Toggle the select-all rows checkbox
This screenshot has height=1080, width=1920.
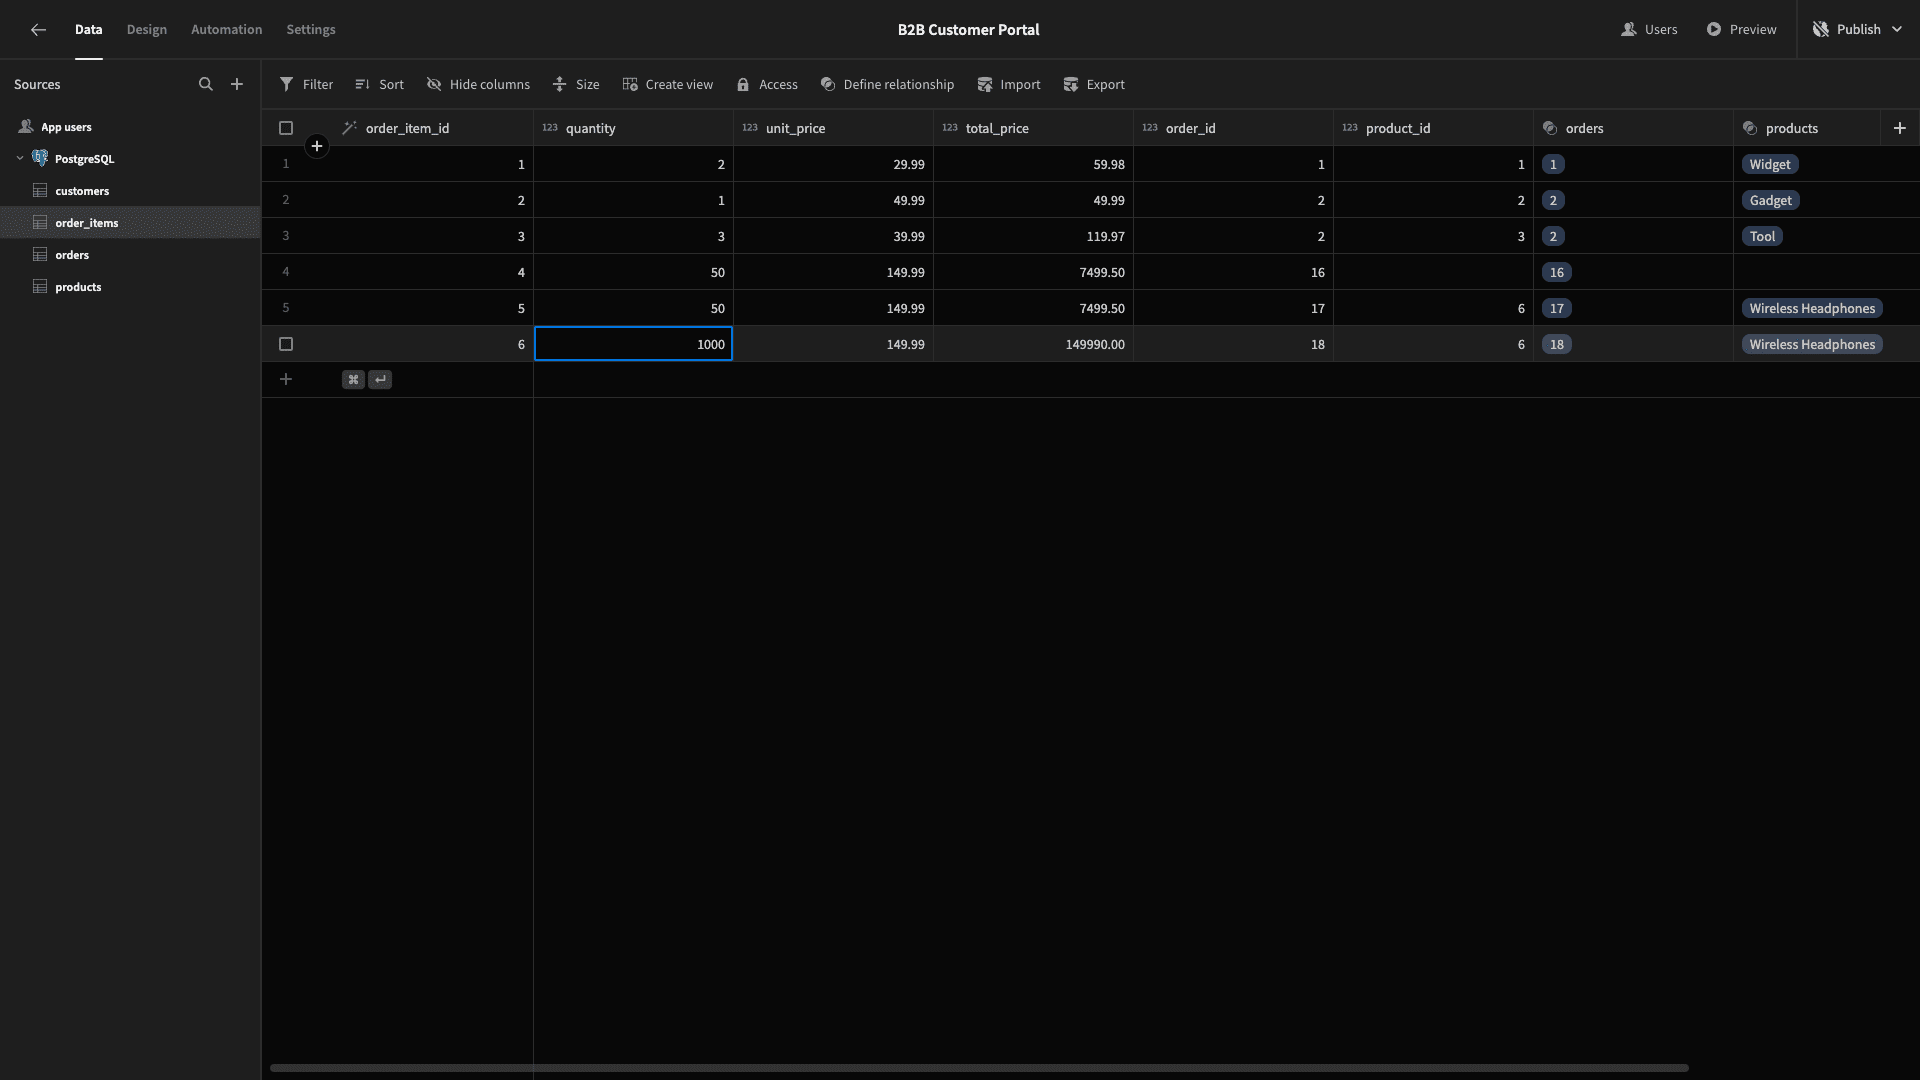[x=286, y=128]
